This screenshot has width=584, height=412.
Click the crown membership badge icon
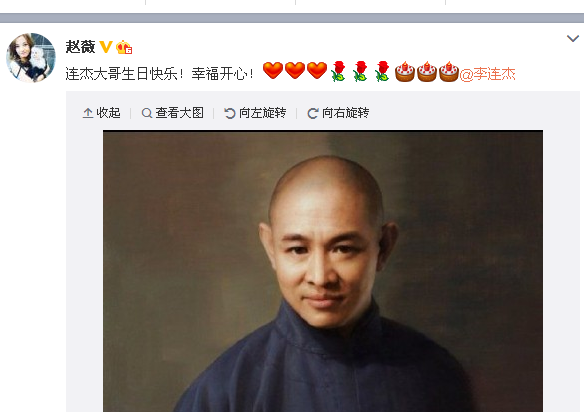[x=124, y=47]
